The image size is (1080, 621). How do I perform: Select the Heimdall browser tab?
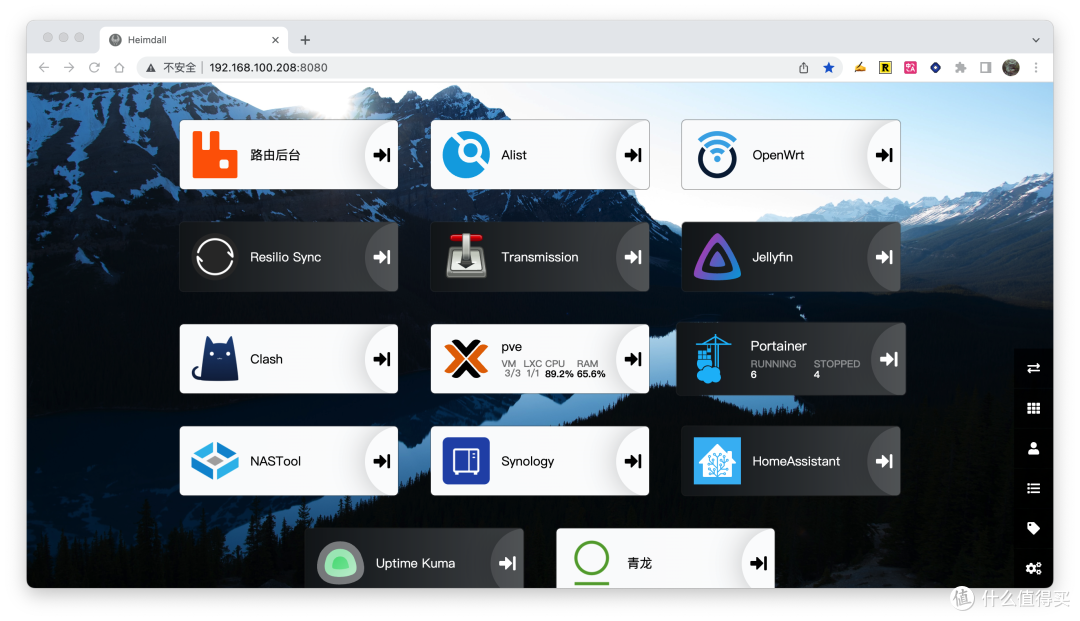pyautogui.click(x=193, y=40)
